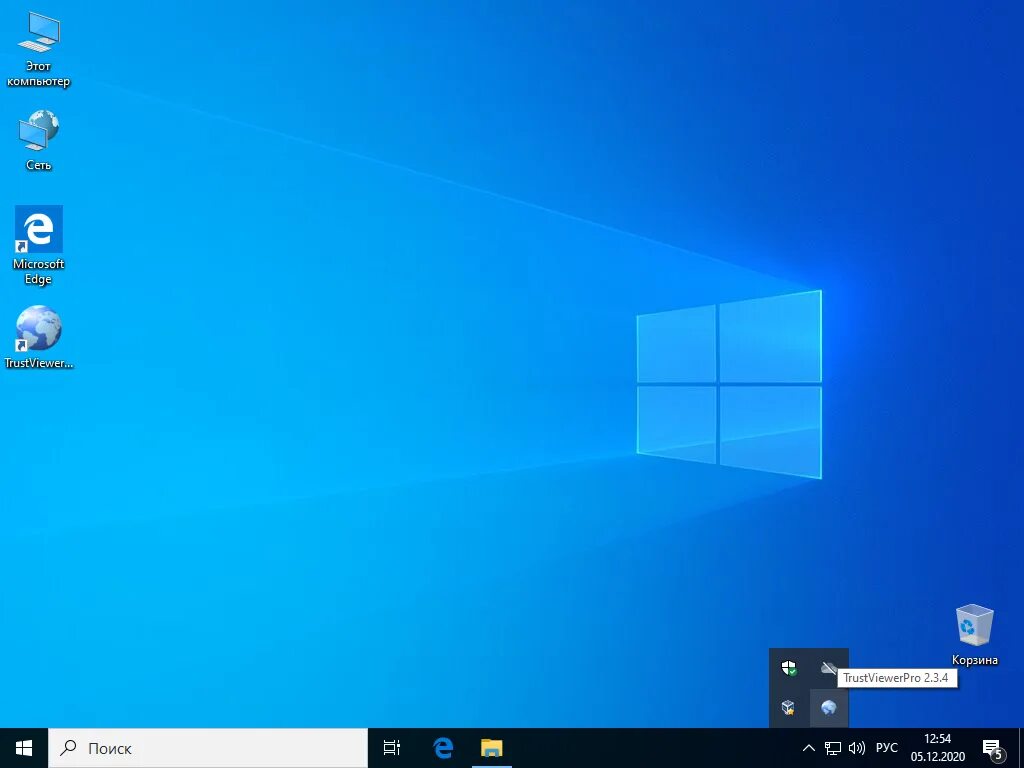This screenshot has width=1024, height=768.
Task: Open the volume speaker tray icon
Action: 856,748
